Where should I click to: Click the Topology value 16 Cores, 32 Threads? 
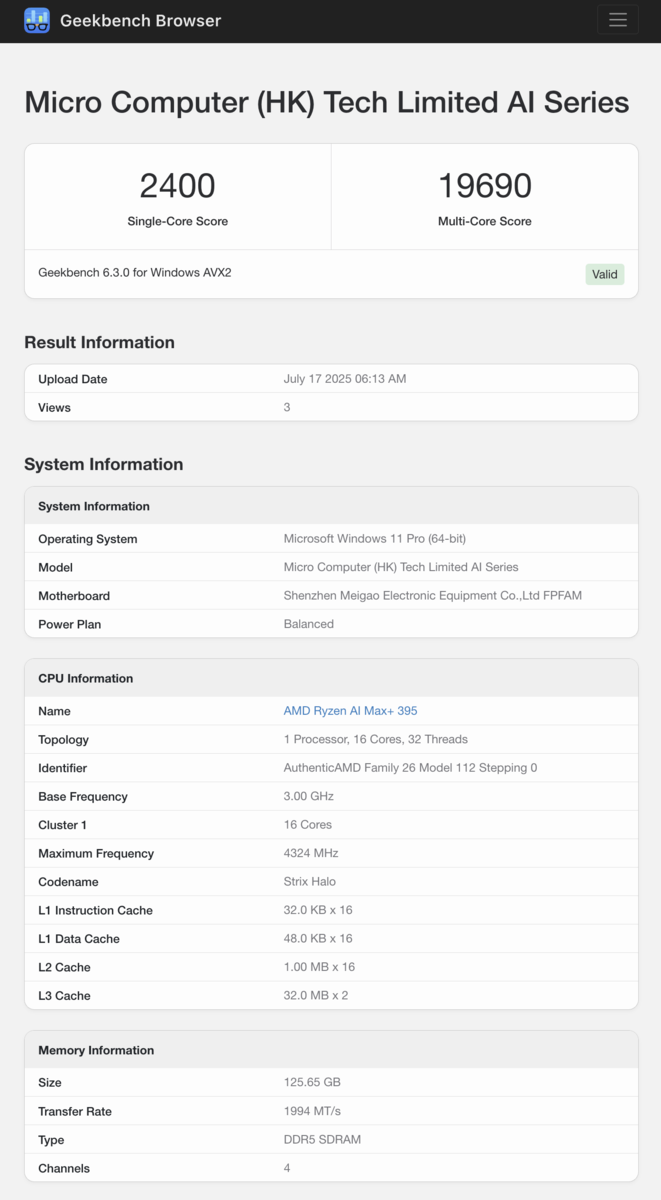click(376, 739)
